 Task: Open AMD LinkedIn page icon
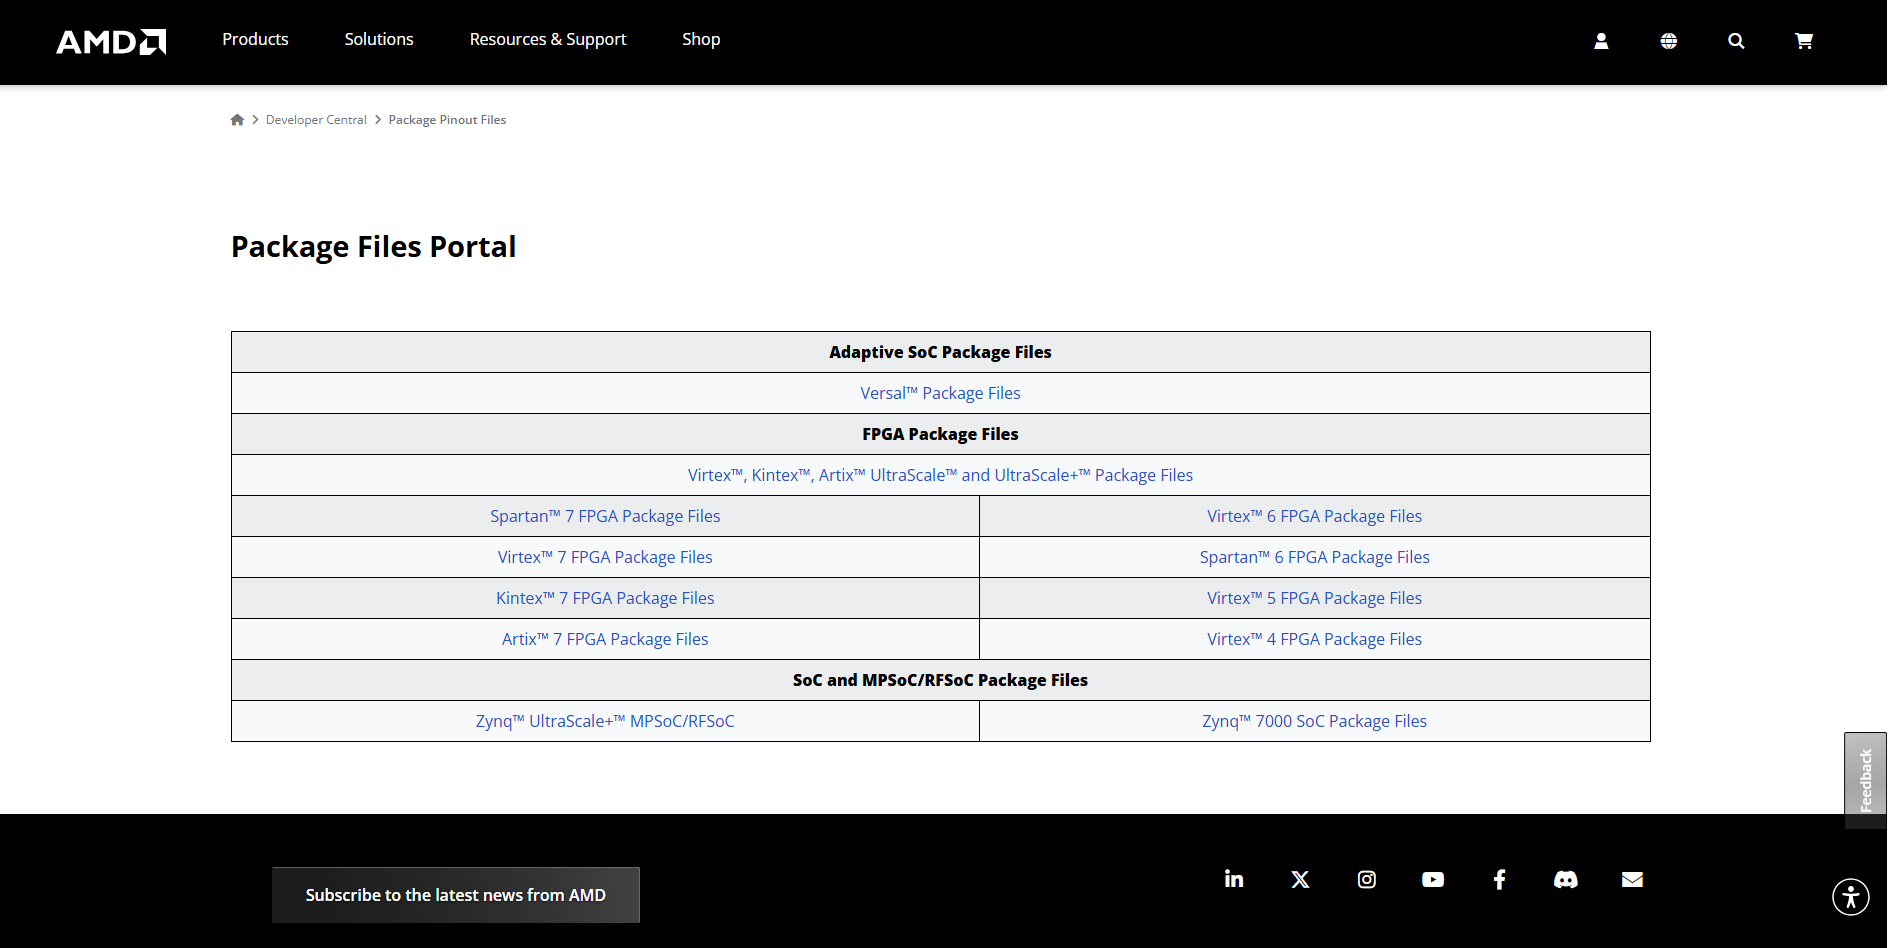(x=1234, y=879)
